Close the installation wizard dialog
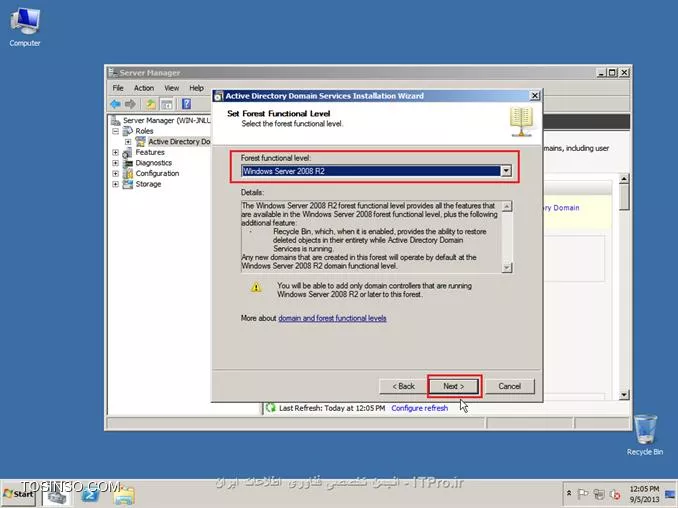 pos(535,96)
